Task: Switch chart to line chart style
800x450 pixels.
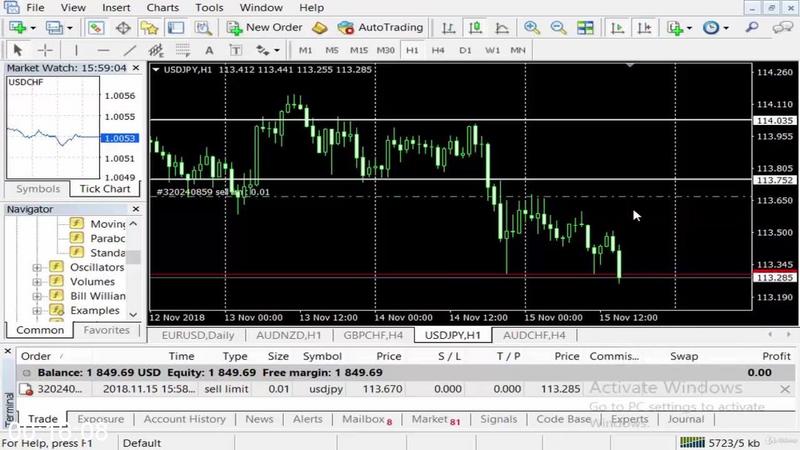Action: (502, 28)
